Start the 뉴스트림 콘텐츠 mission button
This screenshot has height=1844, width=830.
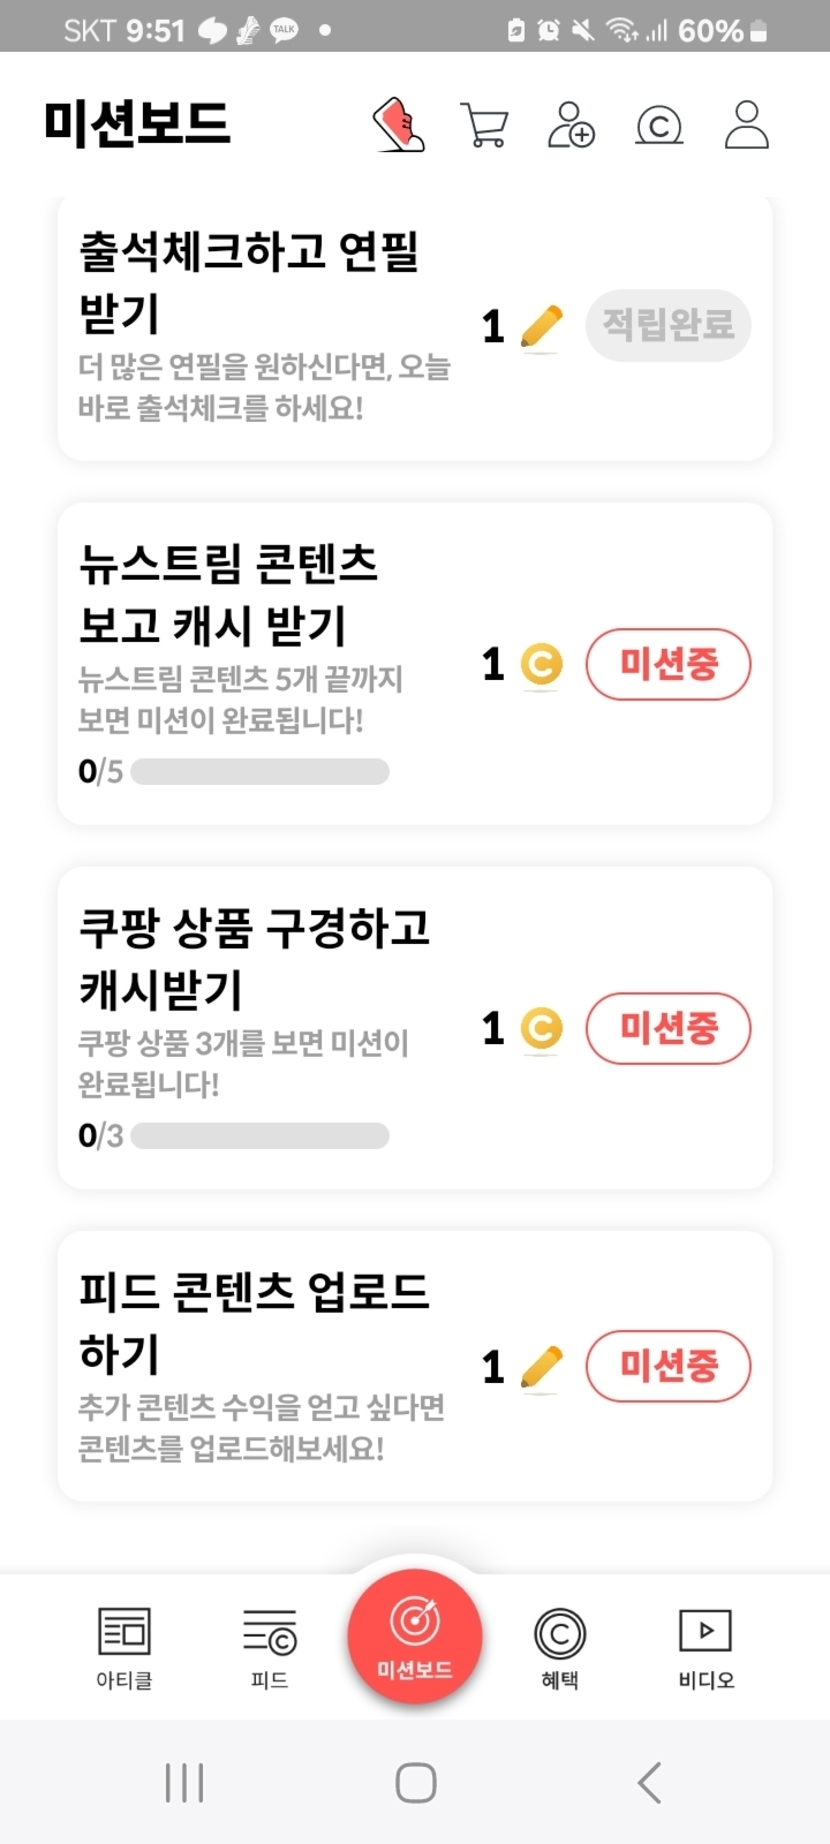(668, 664)
